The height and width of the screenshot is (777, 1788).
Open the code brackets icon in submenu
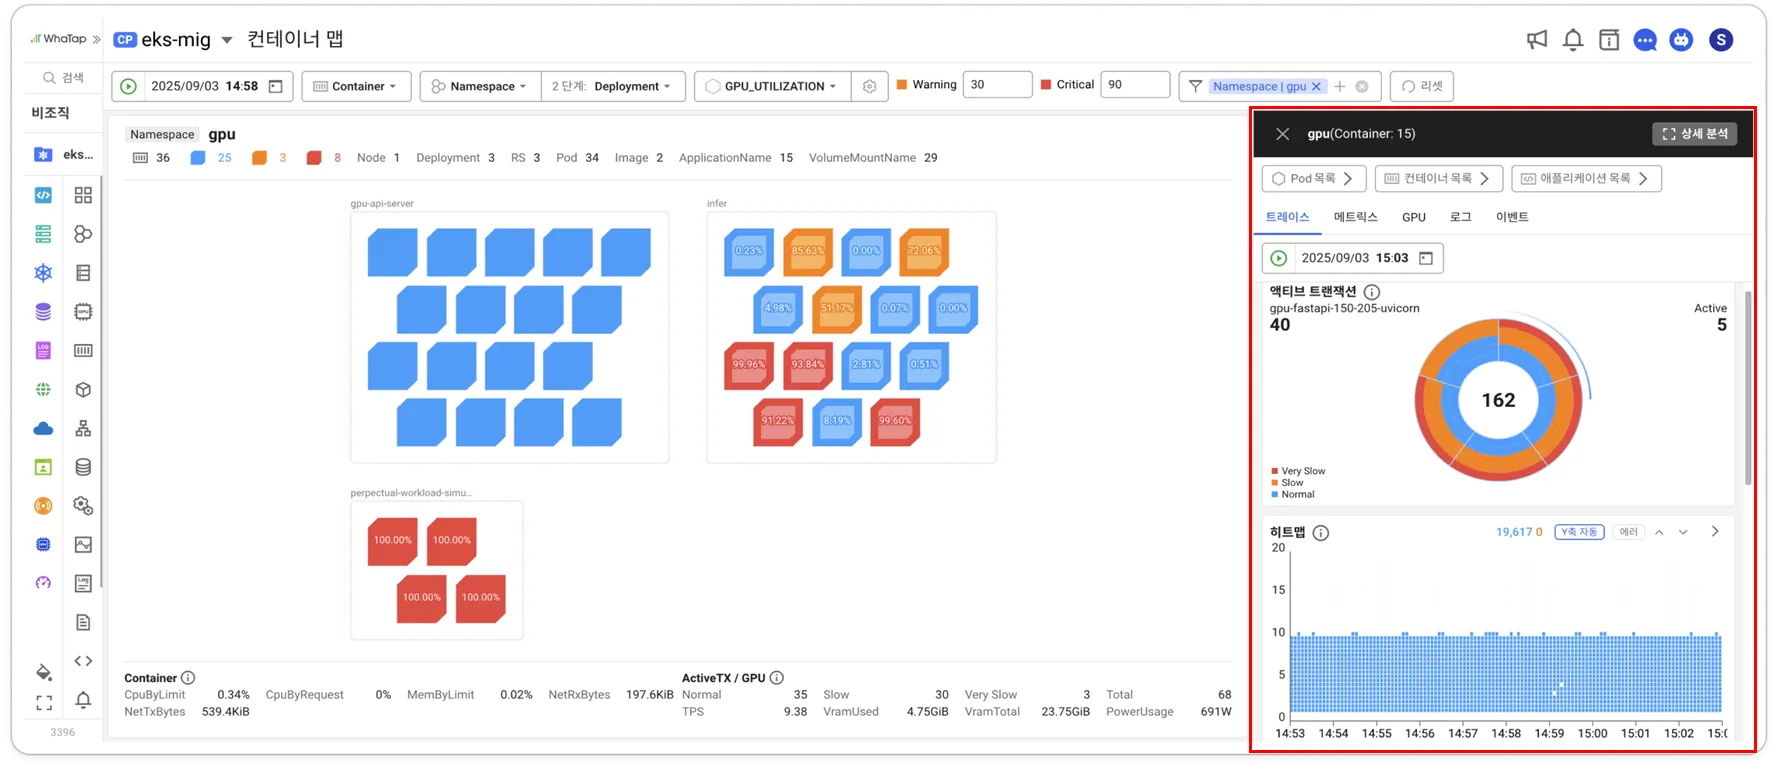[83, 661]
